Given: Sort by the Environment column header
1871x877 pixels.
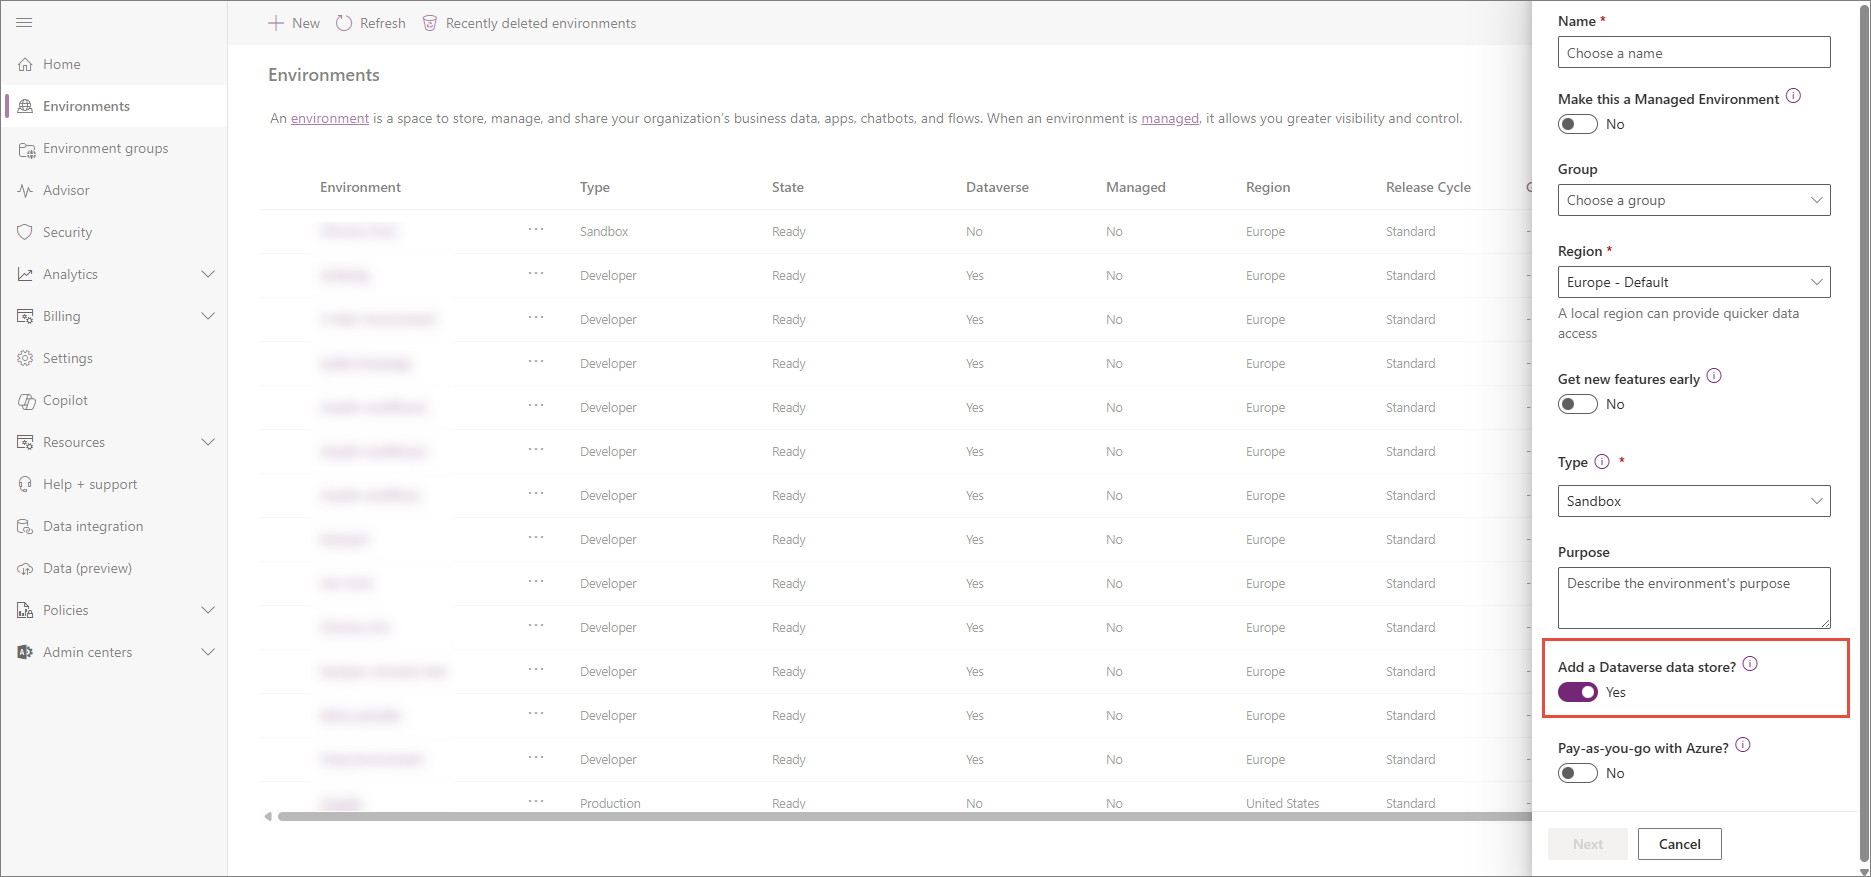Looking at the screenshot, I should (360, 187).
